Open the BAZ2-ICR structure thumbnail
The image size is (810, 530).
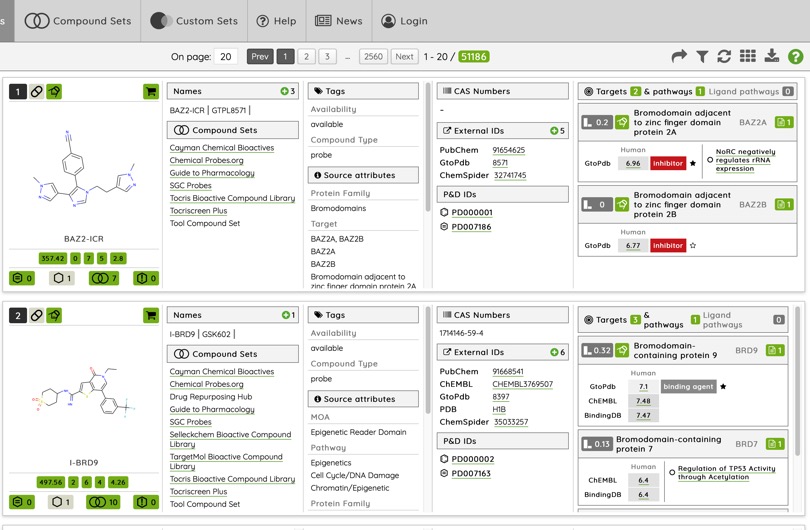[x=84, y=168]
